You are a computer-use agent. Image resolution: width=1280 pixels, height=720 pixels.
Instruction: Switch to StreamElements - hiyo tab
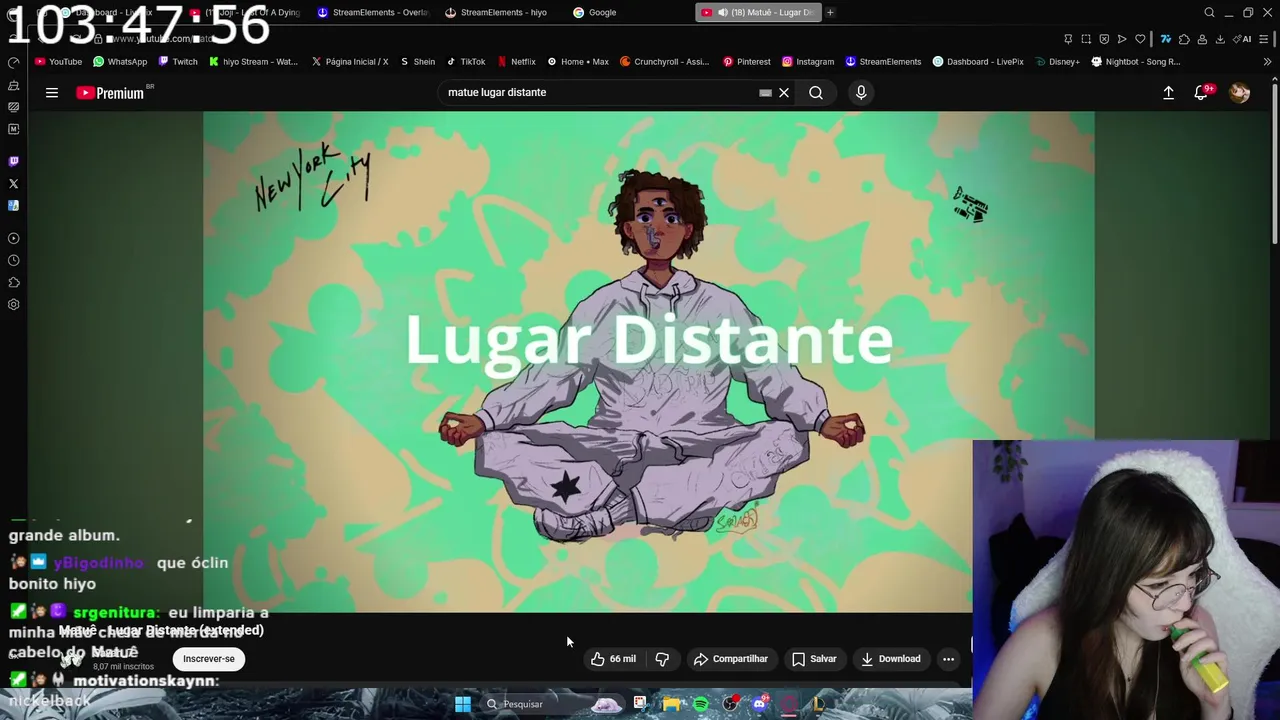pyautogui.click(x=497, y=12)
